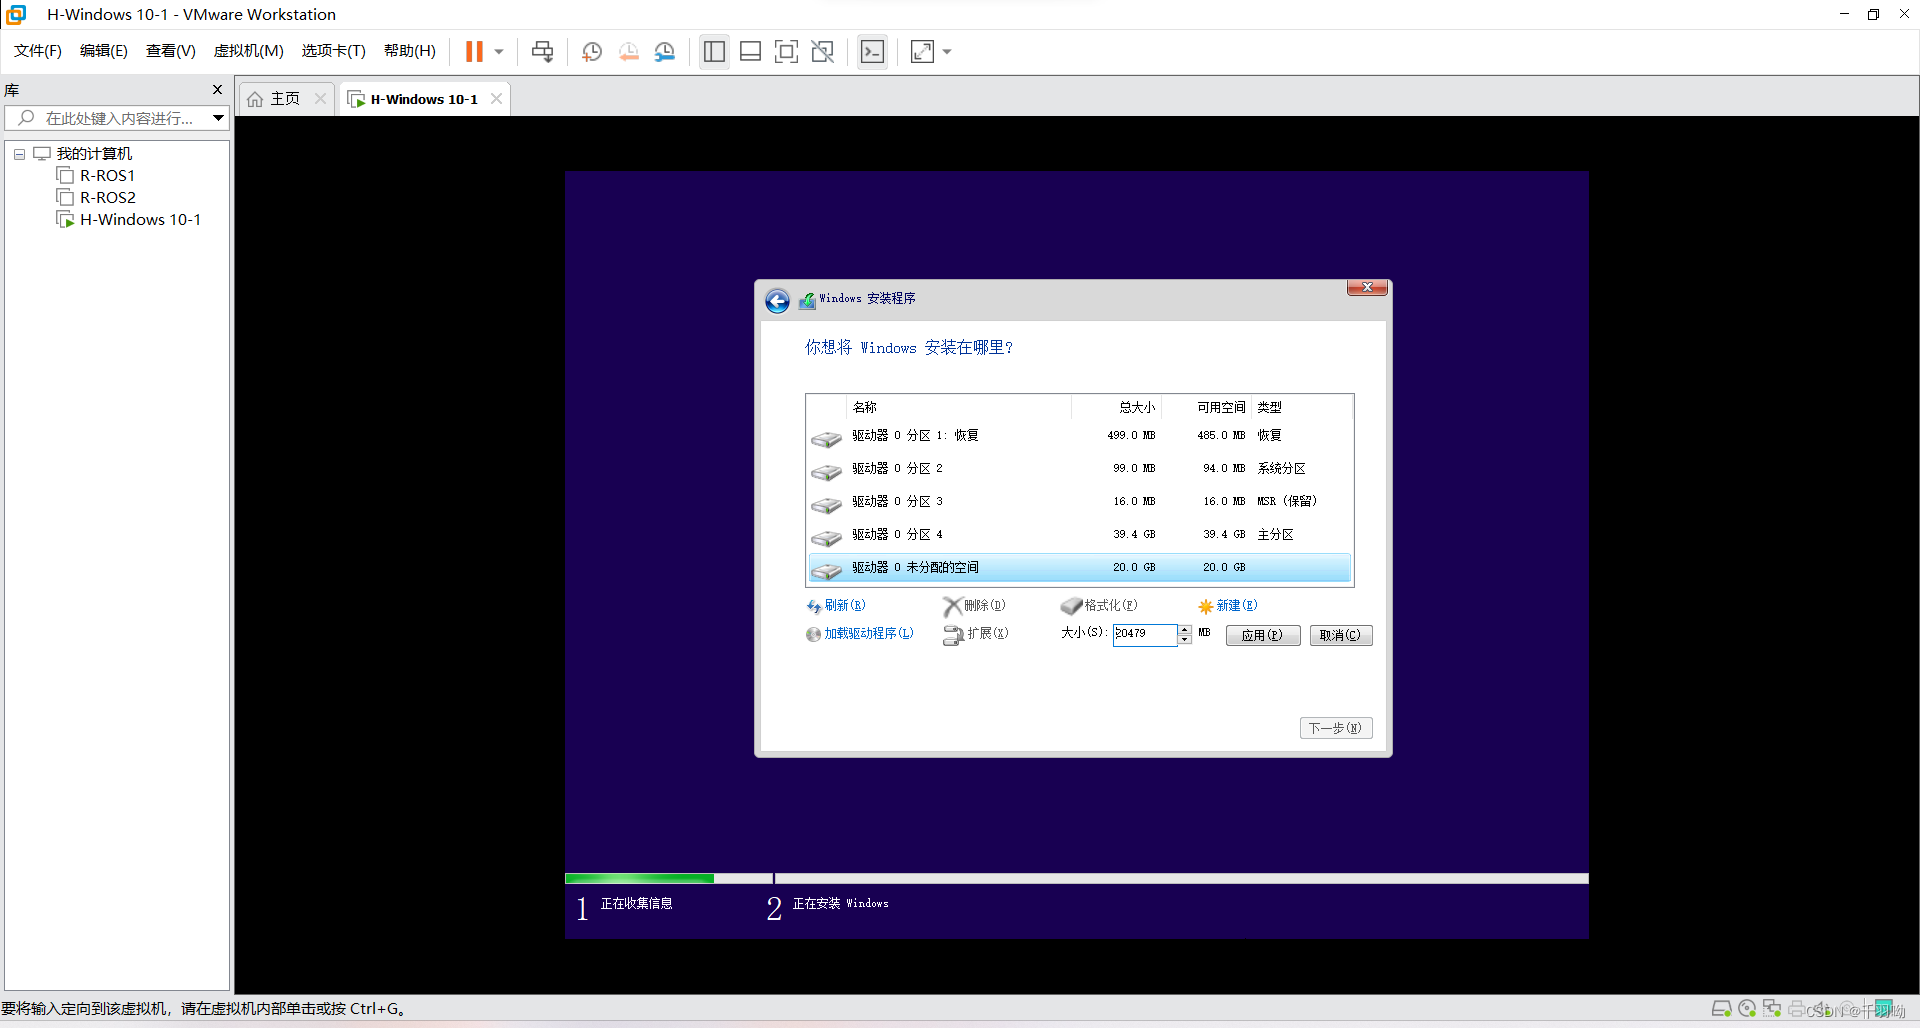This screenshot has width=1920, height=1028.
Task: Close the 主页 tab
Action: tap(320, 98)
